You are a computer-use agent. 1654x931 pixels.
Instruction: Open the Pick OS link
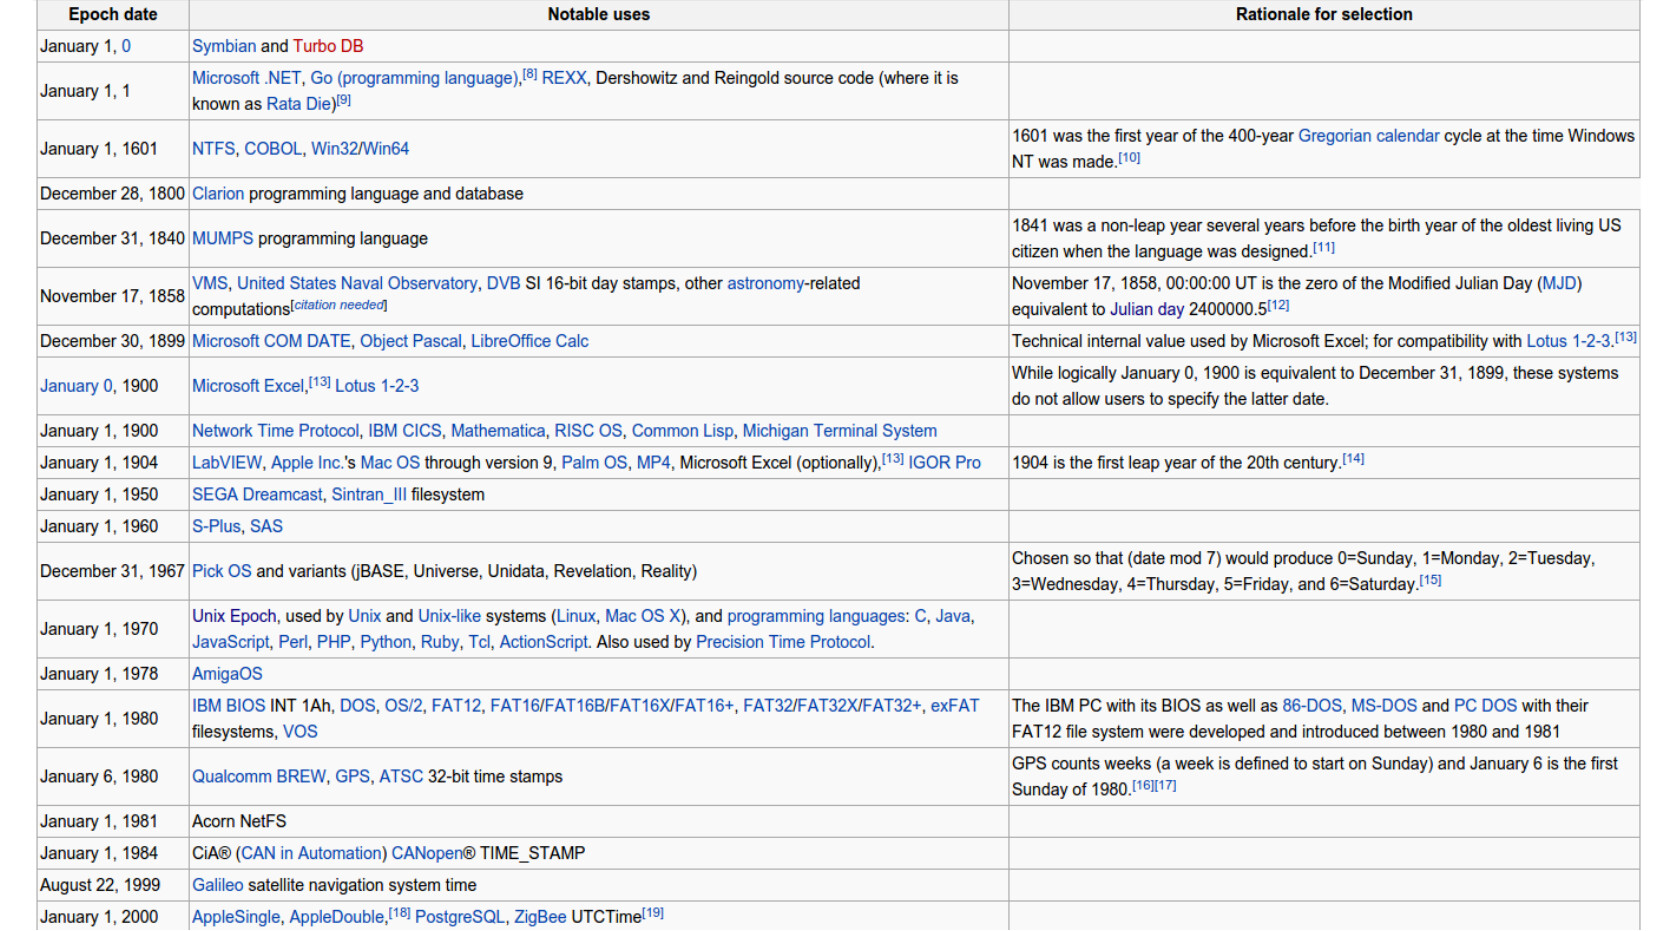coord(222,572)
